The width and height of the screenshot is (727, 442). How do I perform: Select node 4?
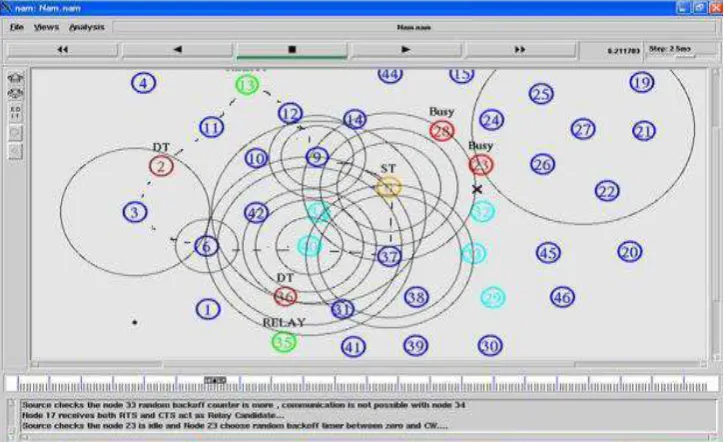[143, 83]
